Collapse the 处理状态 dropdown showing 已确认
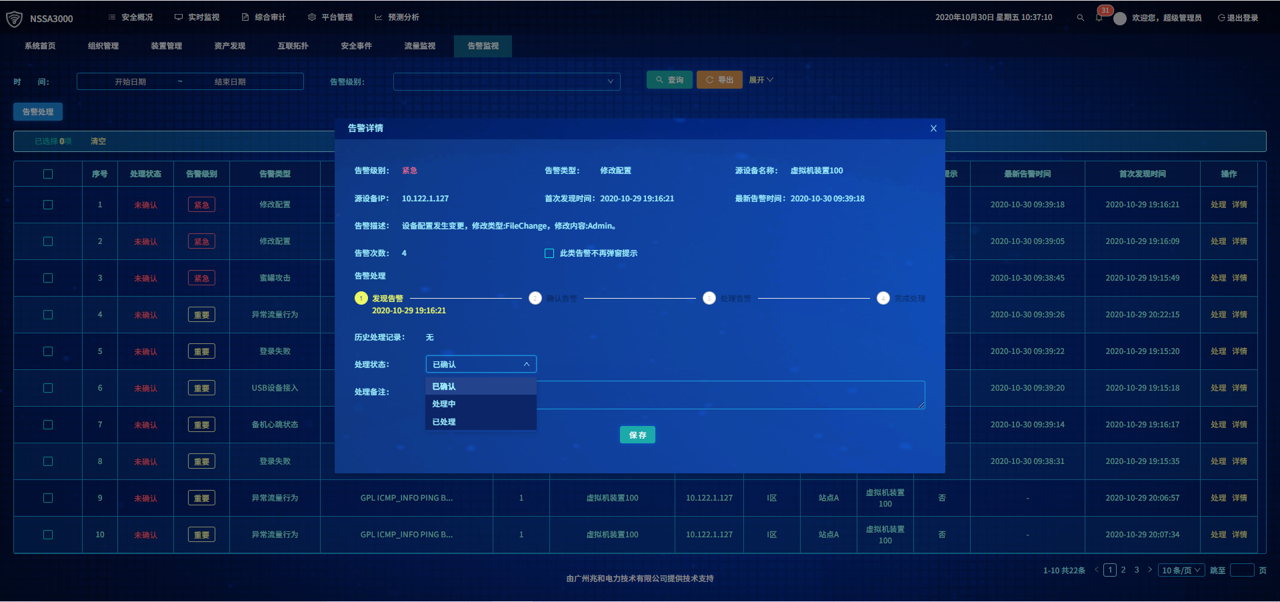Viewport: 1280px width, 602px height. pos(481,364)
